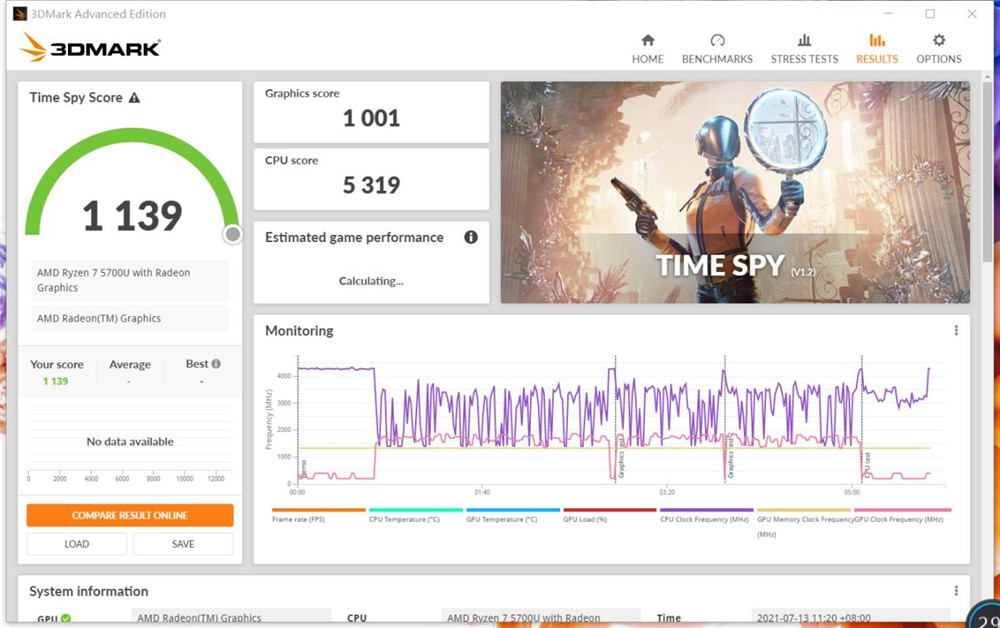The image size is (1000, 628).
Task: Open the Home icon in navigation
Action: point(647,41)
